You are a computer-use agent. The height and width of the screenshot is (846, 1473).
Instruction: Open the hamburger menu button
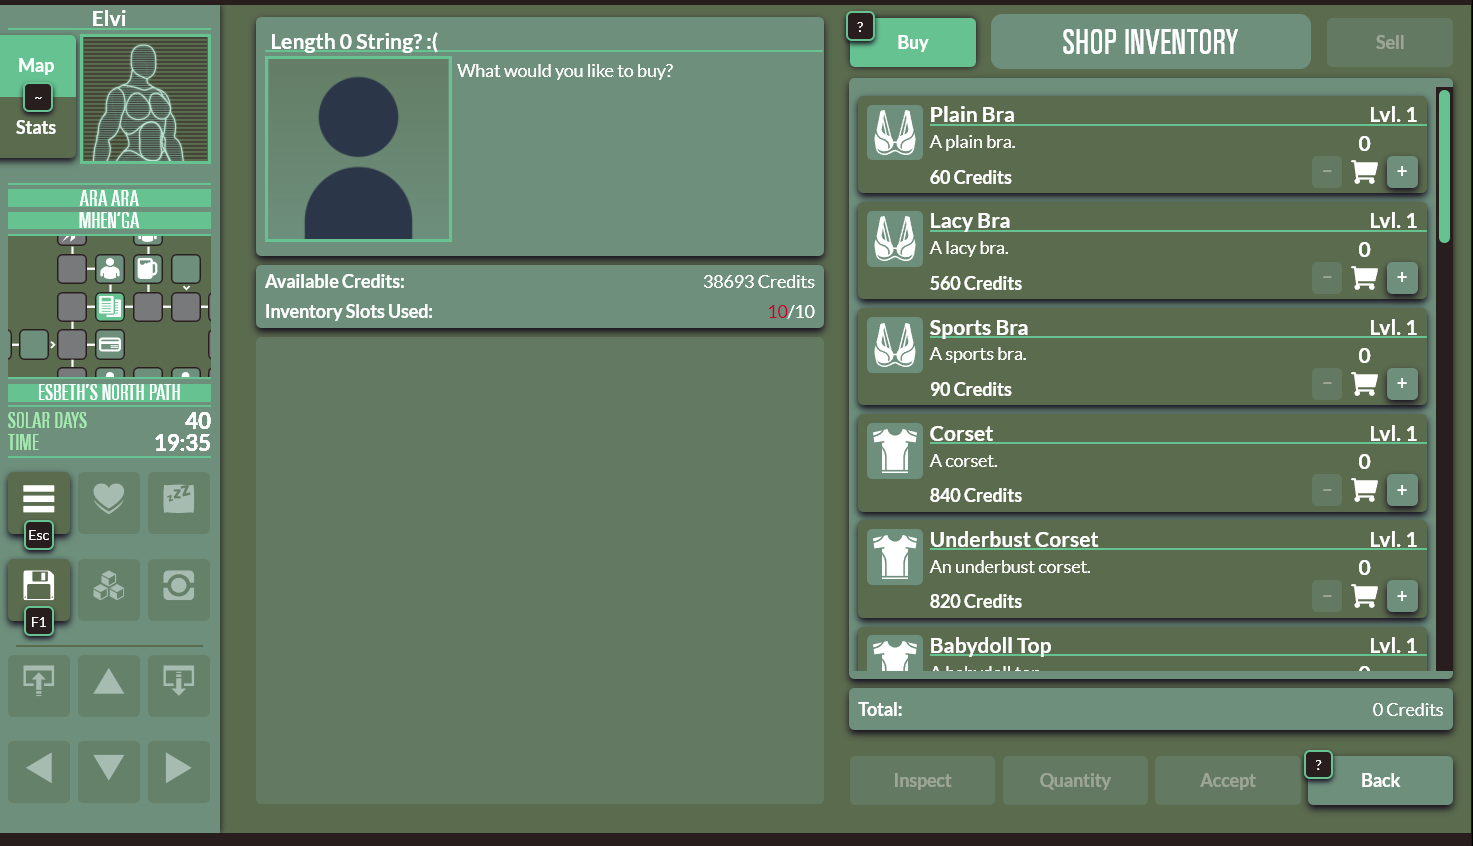tap(39, 500)
